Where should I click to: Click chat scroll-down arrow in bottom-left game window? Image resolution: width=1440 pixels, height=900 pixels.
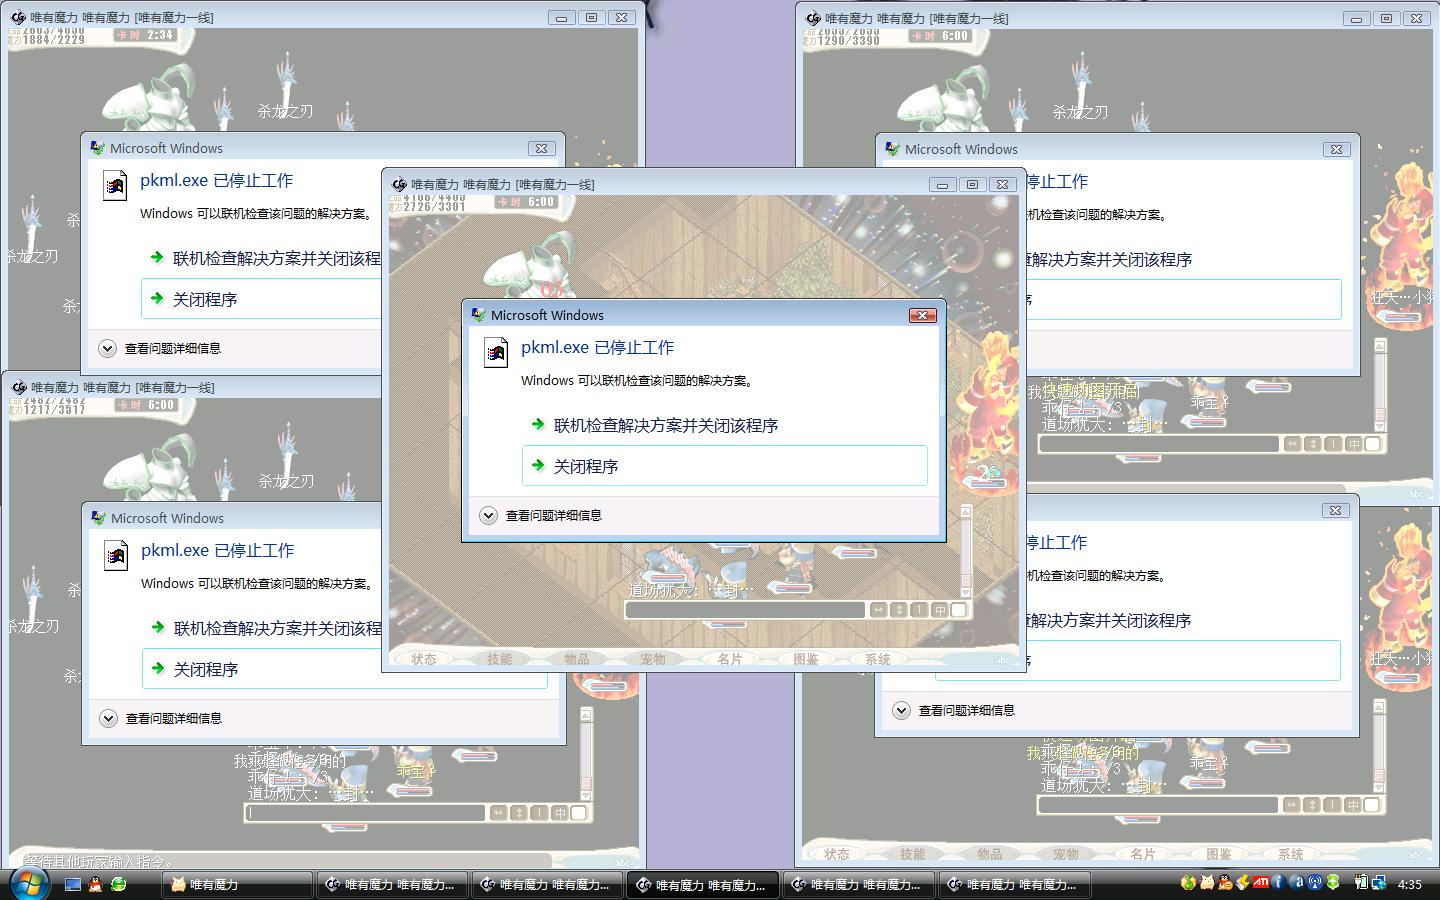(586, 796)
